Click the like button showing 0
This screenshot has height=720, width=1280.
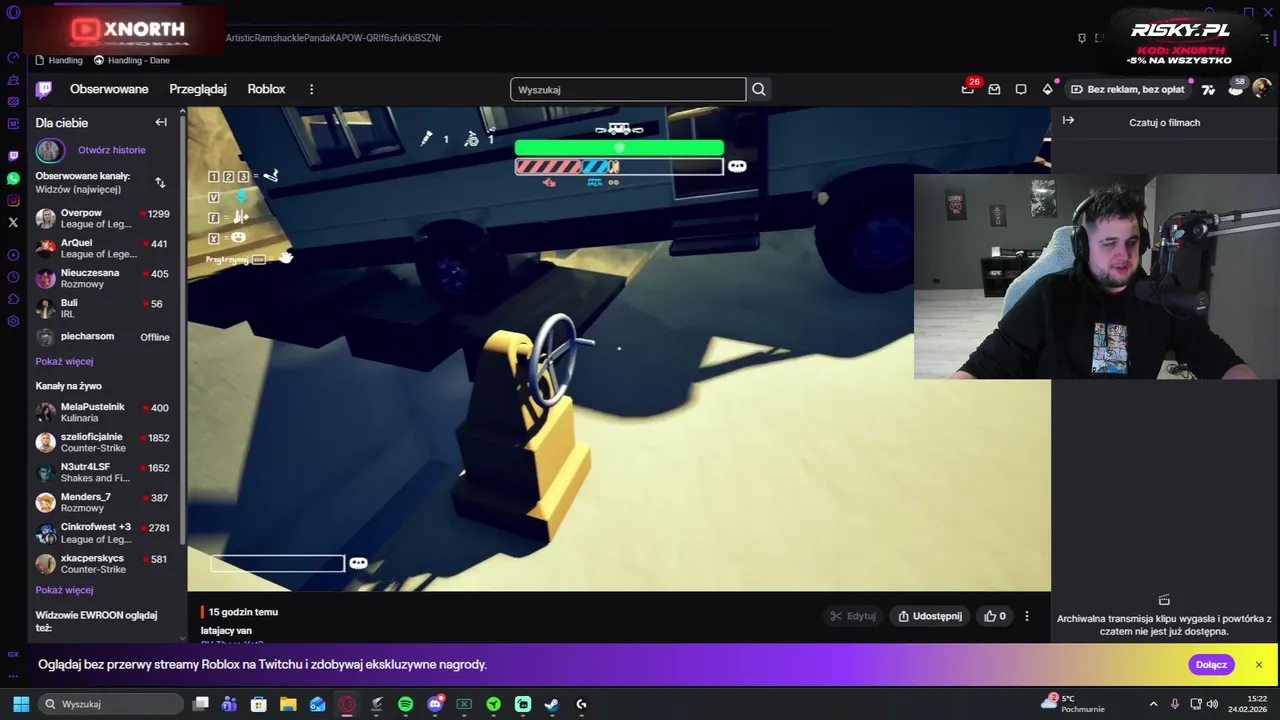pos(995,616)
